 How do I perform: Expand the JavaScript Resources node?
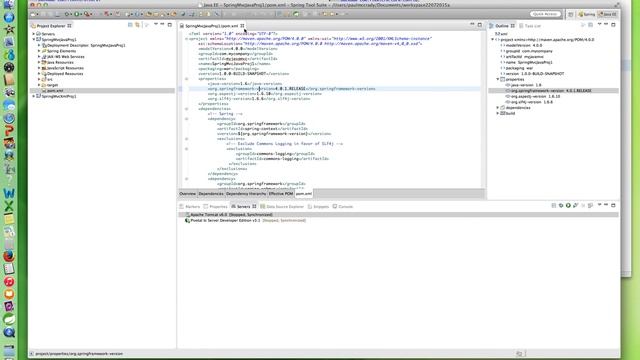click(39, 68)
